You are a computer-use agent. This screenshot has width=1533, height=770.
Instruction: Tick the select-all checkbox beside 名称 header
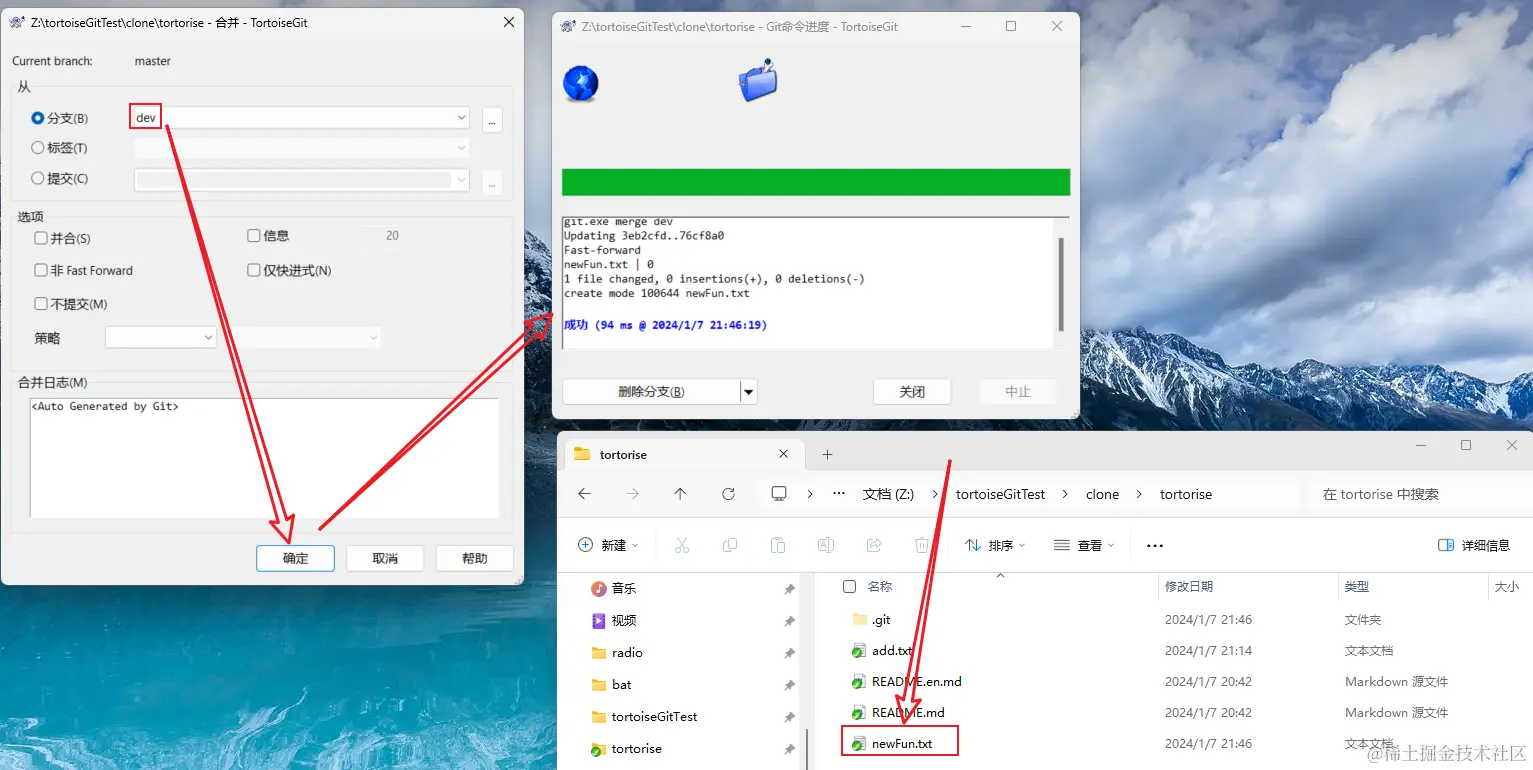click(x=849, y=586)
